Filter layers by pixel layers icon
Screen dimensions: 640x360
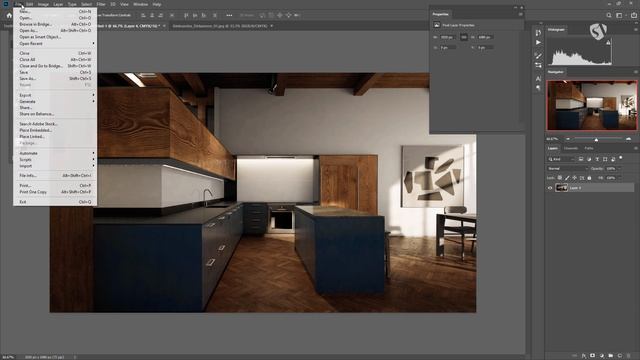tap(581, 159)
